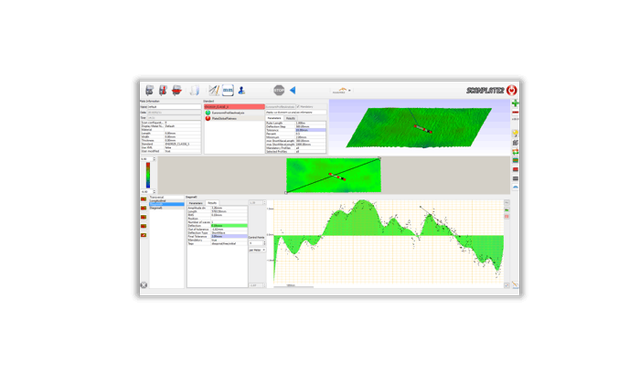Click the first scanner icon in the toolbar
640x376 pixels.
coord(149,90)
